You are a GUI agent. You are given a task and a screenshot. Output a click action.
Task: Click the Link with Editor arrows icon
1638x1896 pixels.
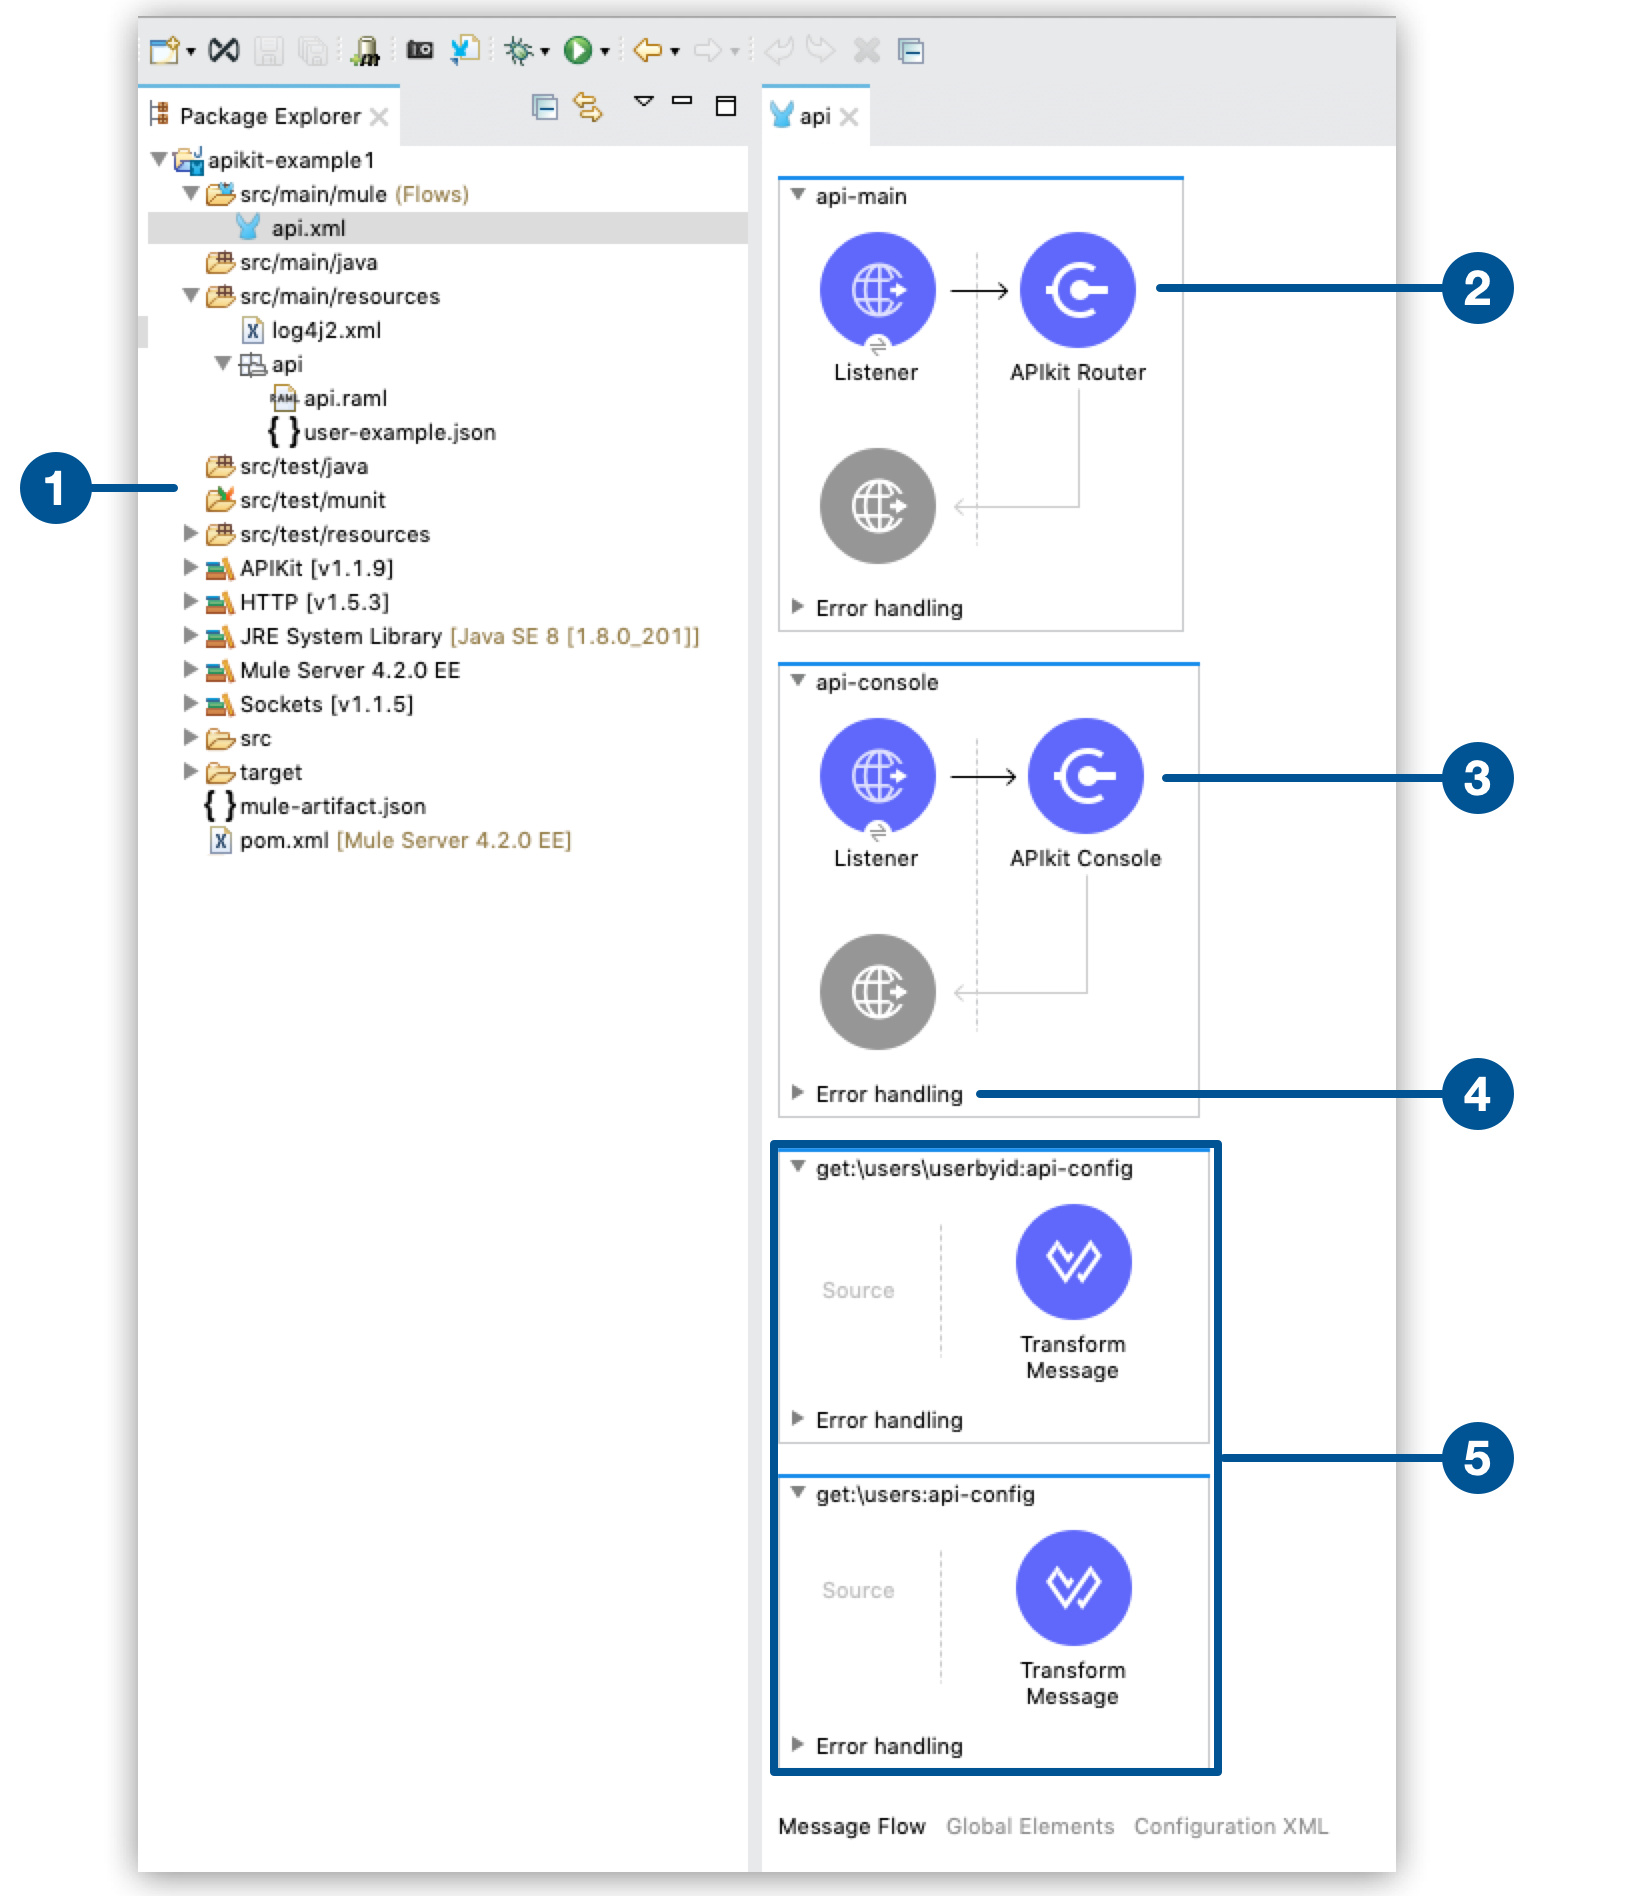pos(588,107)
